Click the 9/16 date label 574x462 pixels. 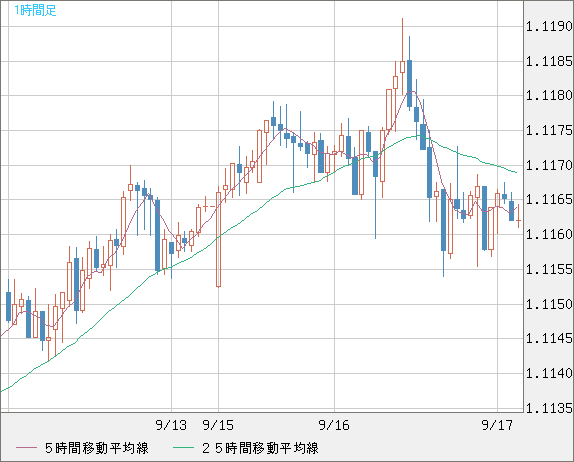334,425
